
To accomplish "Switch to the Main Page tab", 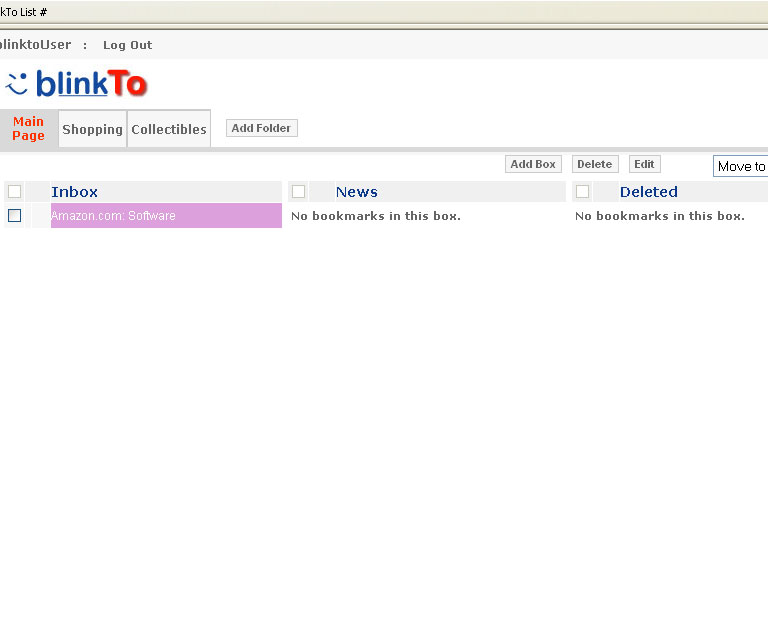I will [28, 129].
